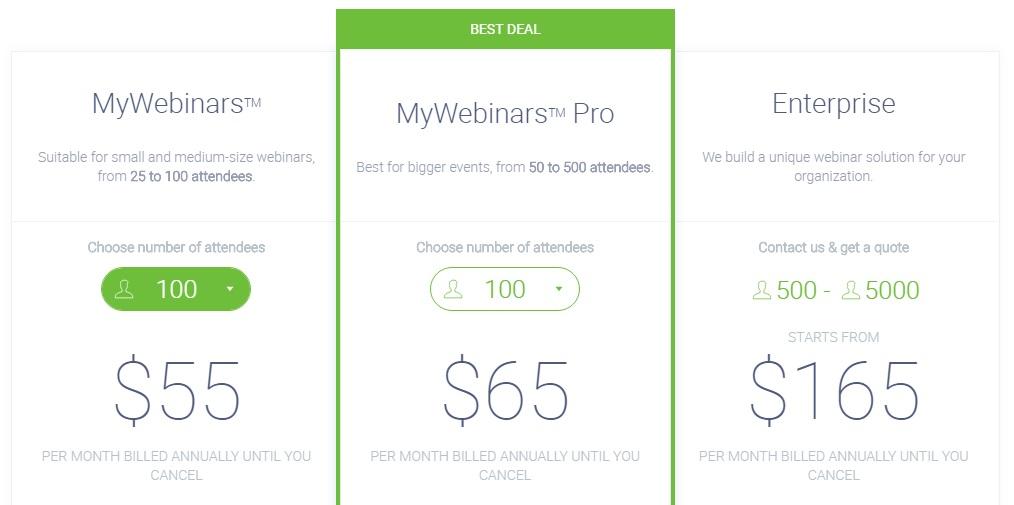Image resolution: width=1014 pixels, height=505 pixels.
Task: Click the $165 Enterprise starting price
Action: coord(834,391)
